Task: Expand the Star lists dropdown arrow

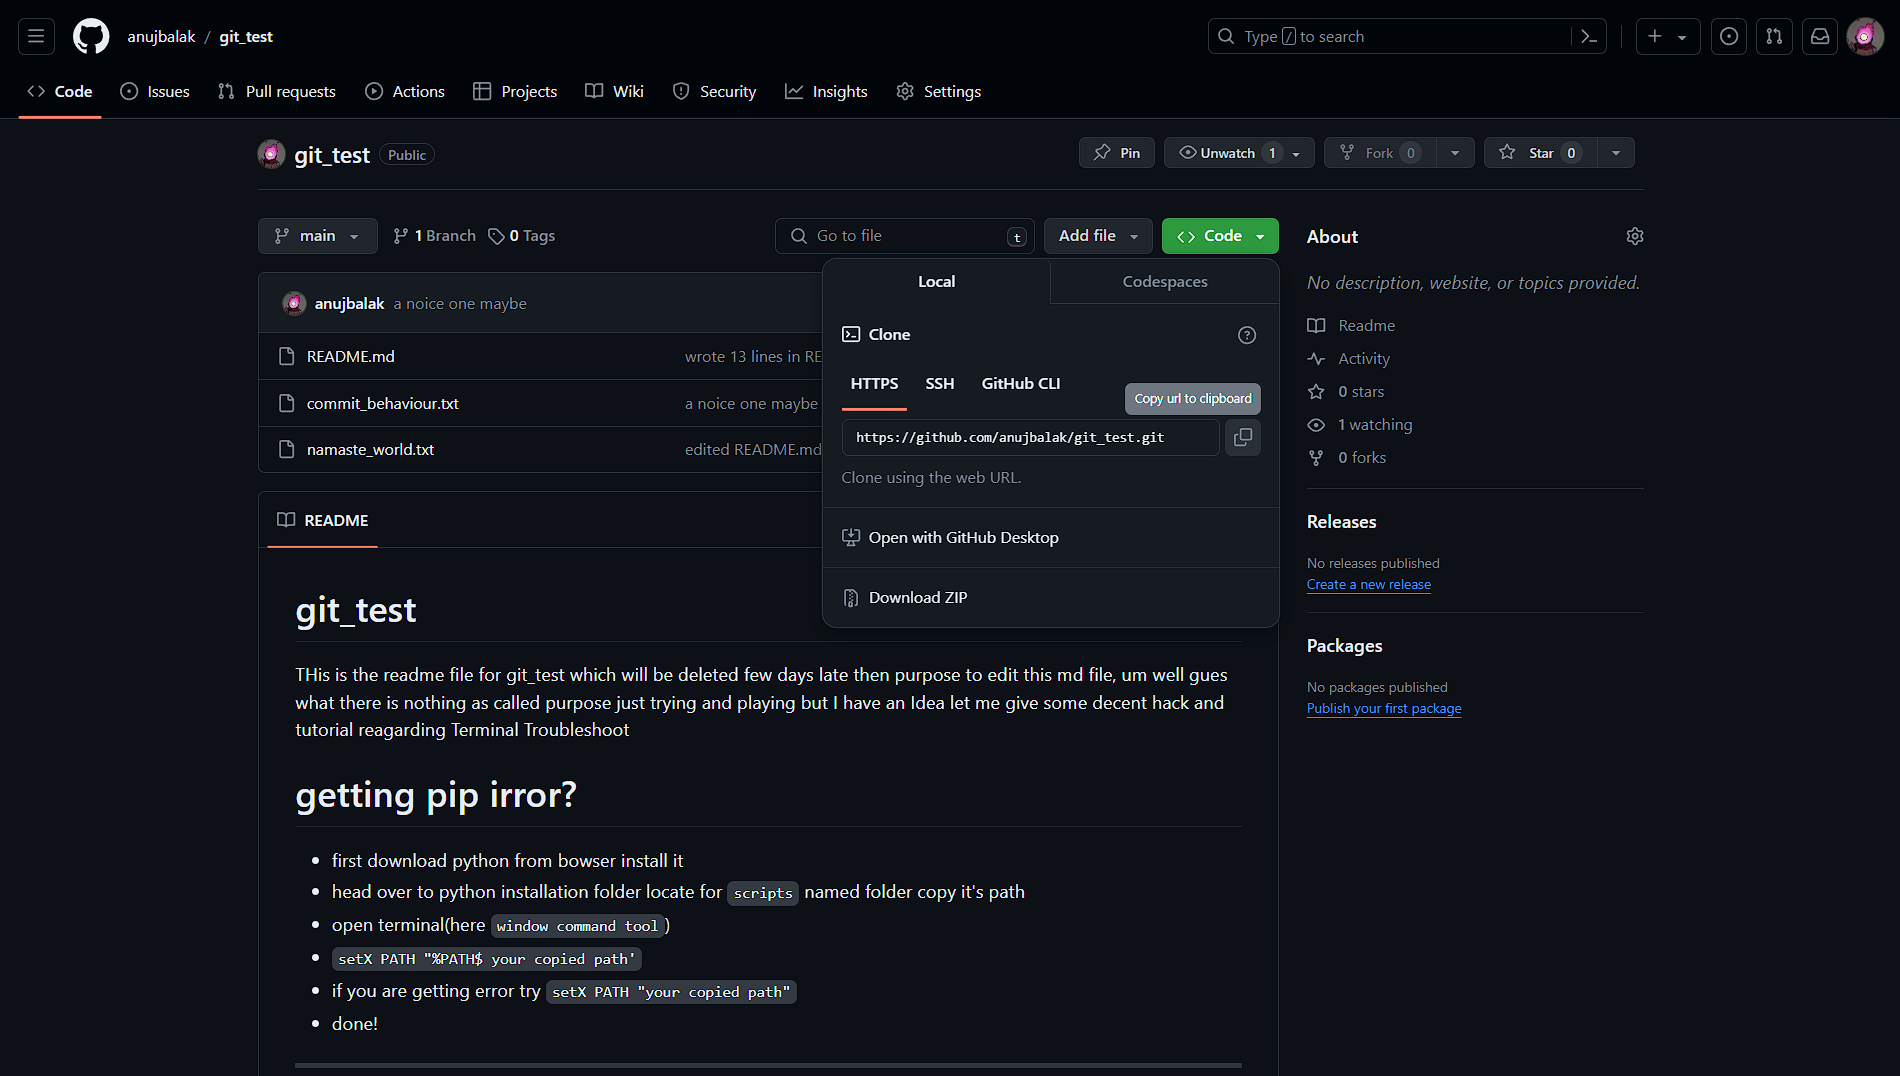Action: pyautogui.click(x=1616, y=153)
